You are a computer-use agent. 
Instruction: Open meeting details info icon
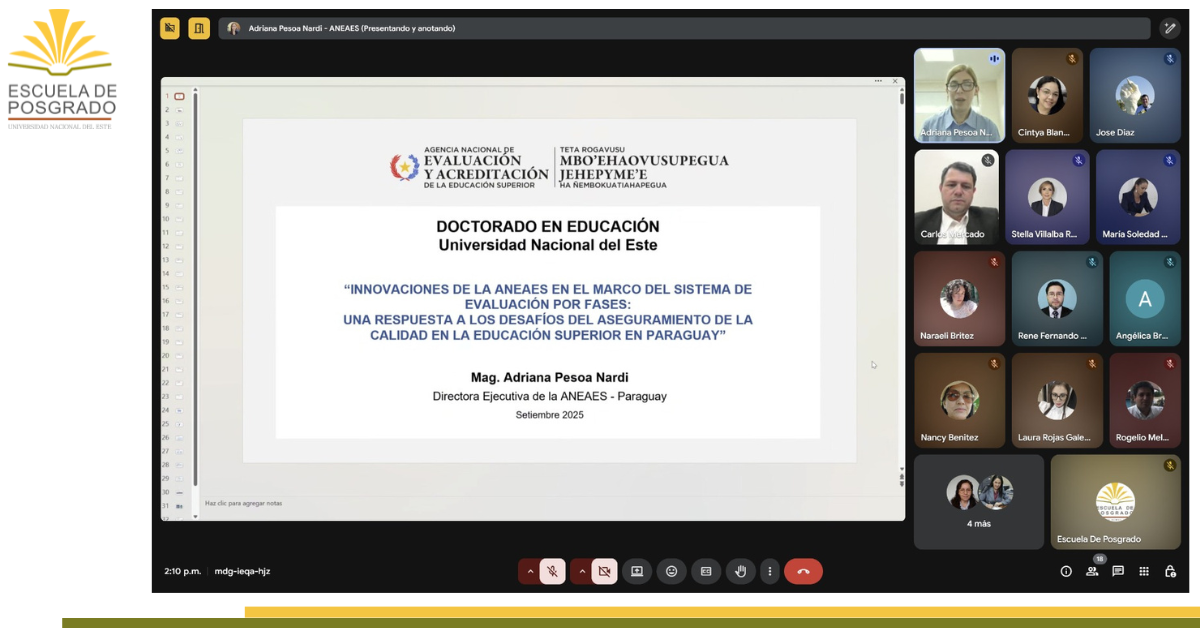pyautogui.click(x=1066, y=571)
